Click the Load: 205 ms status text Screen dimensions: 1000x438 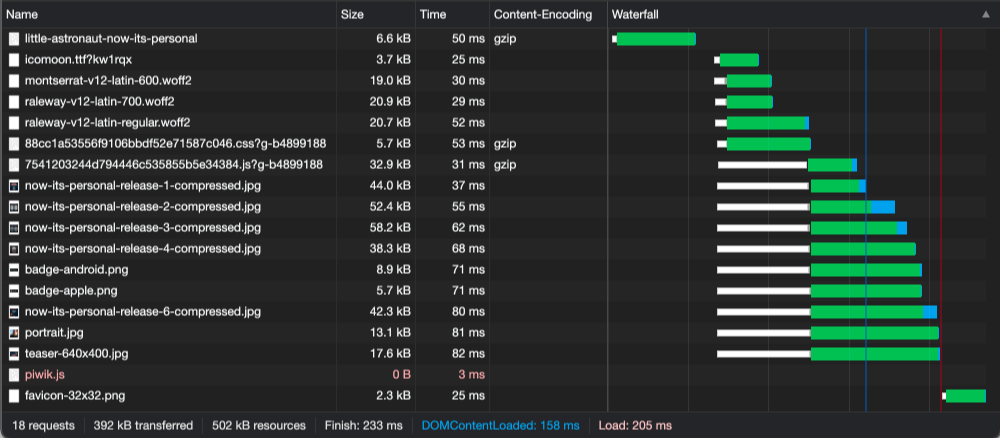point(634,426)
